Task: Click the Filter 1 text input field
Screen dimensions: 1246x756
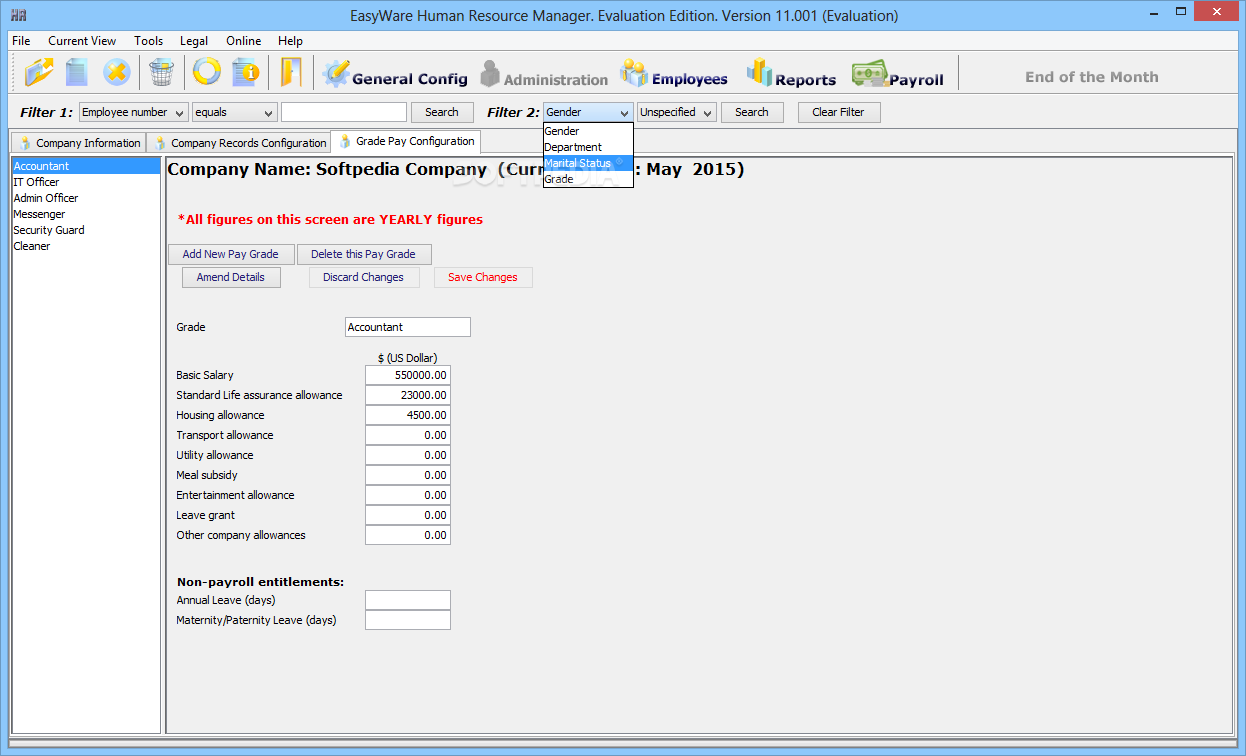Action: (344, 112)
